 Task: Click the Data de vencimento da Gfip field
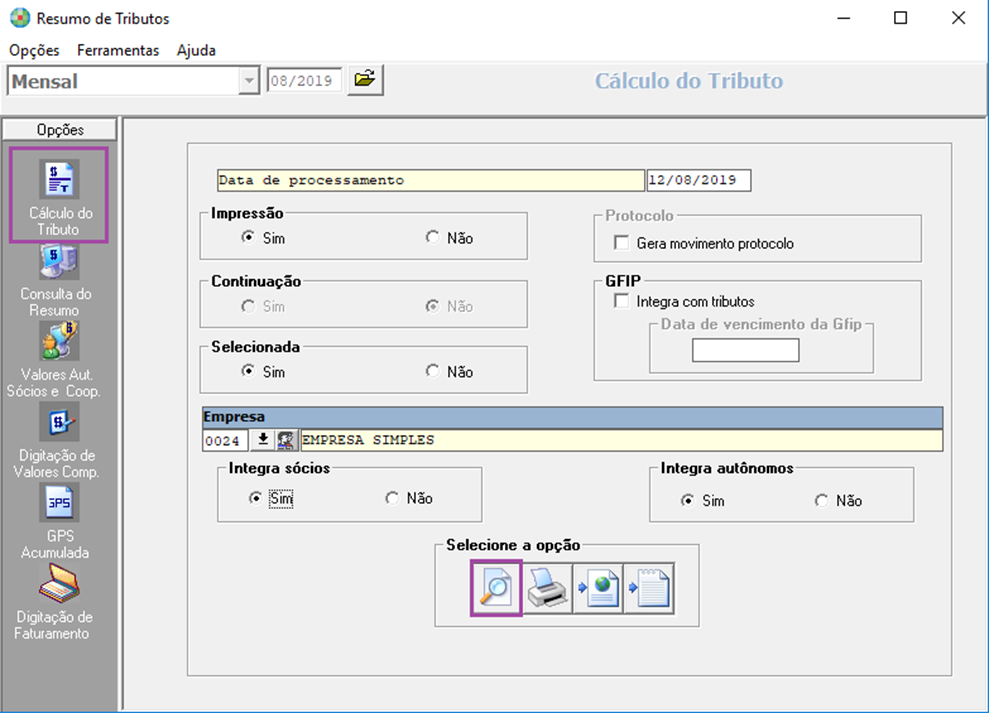pos(746,350)
